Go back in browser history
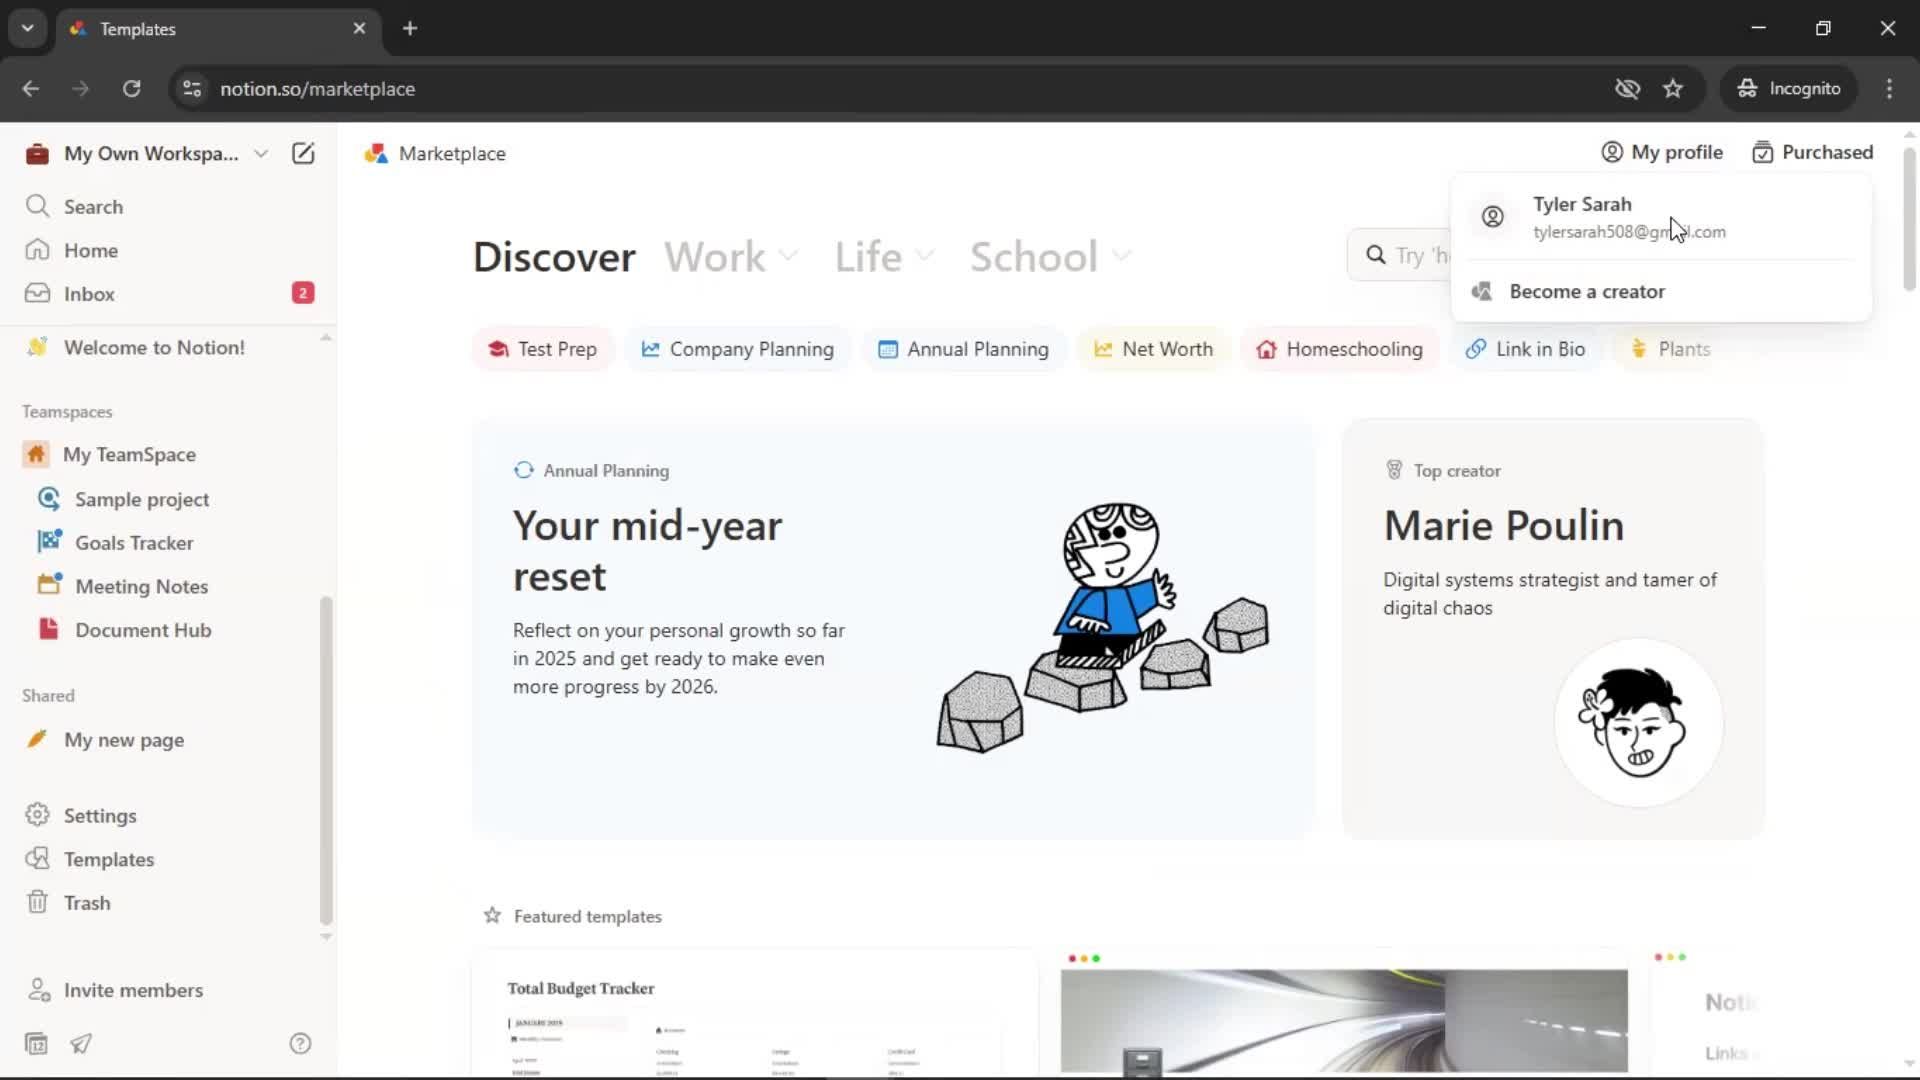 (x=31, y=89)
